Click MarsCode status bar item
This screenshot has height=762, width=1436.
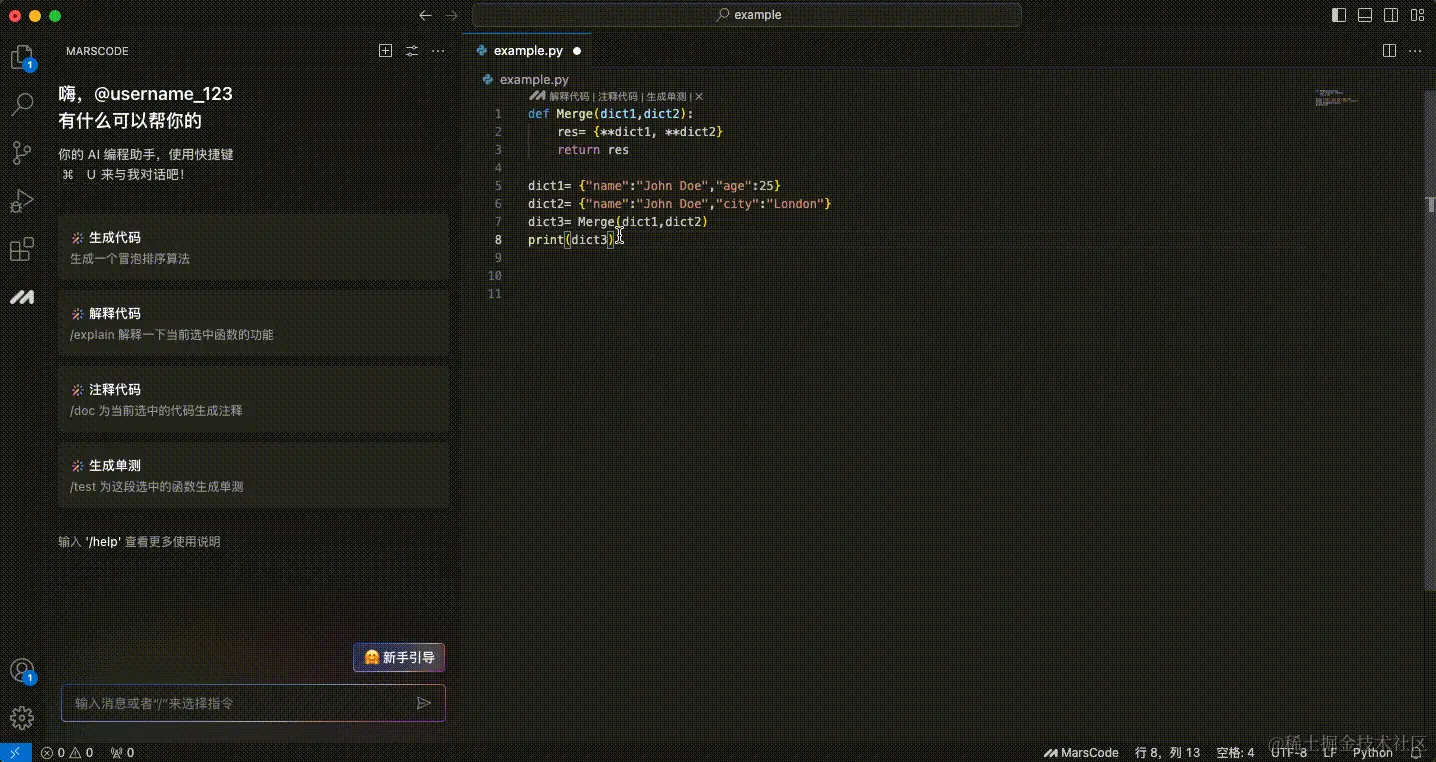point(1081,752)
